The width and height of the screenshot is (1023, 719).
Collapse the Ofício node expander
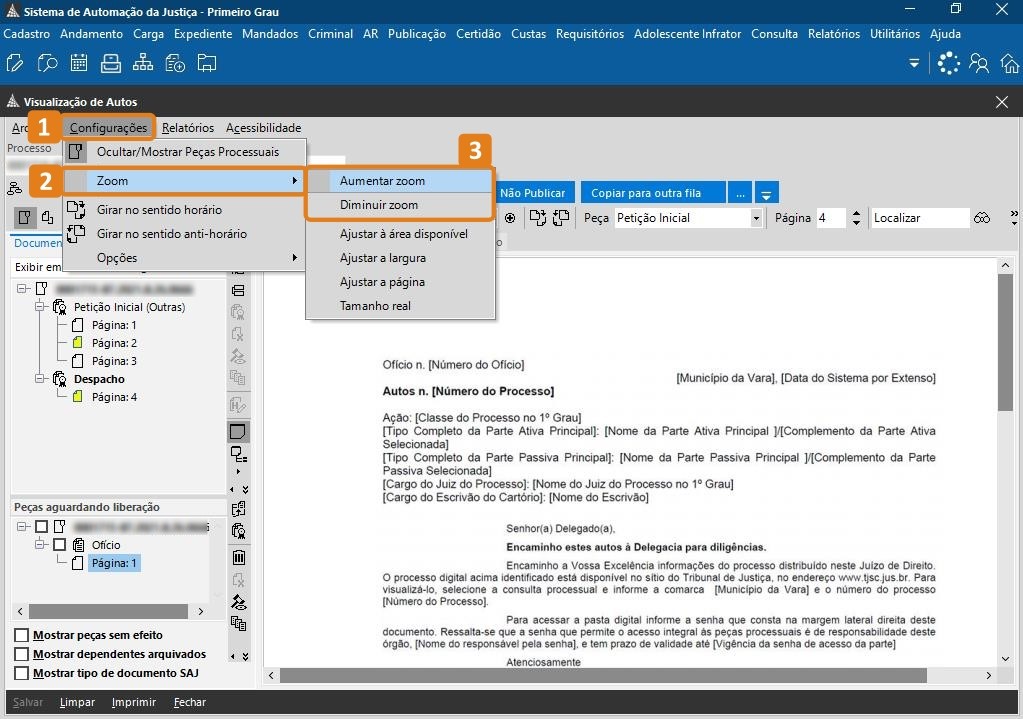40,543
